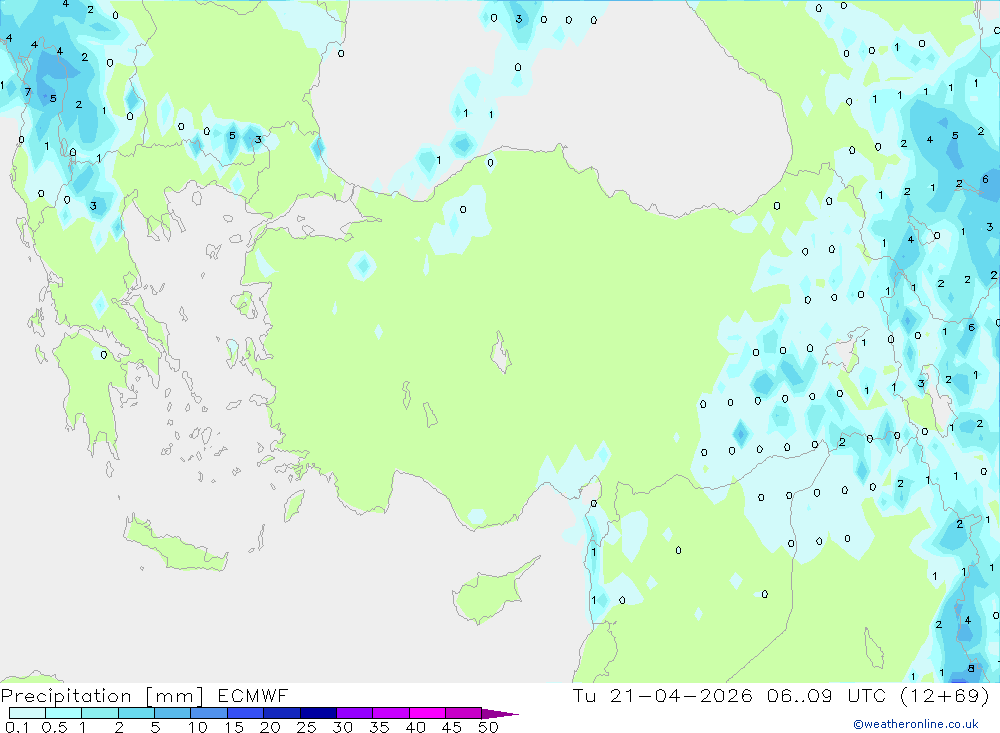Click the forecast date "Tu 21-04-2026" text

click(663, 696)
